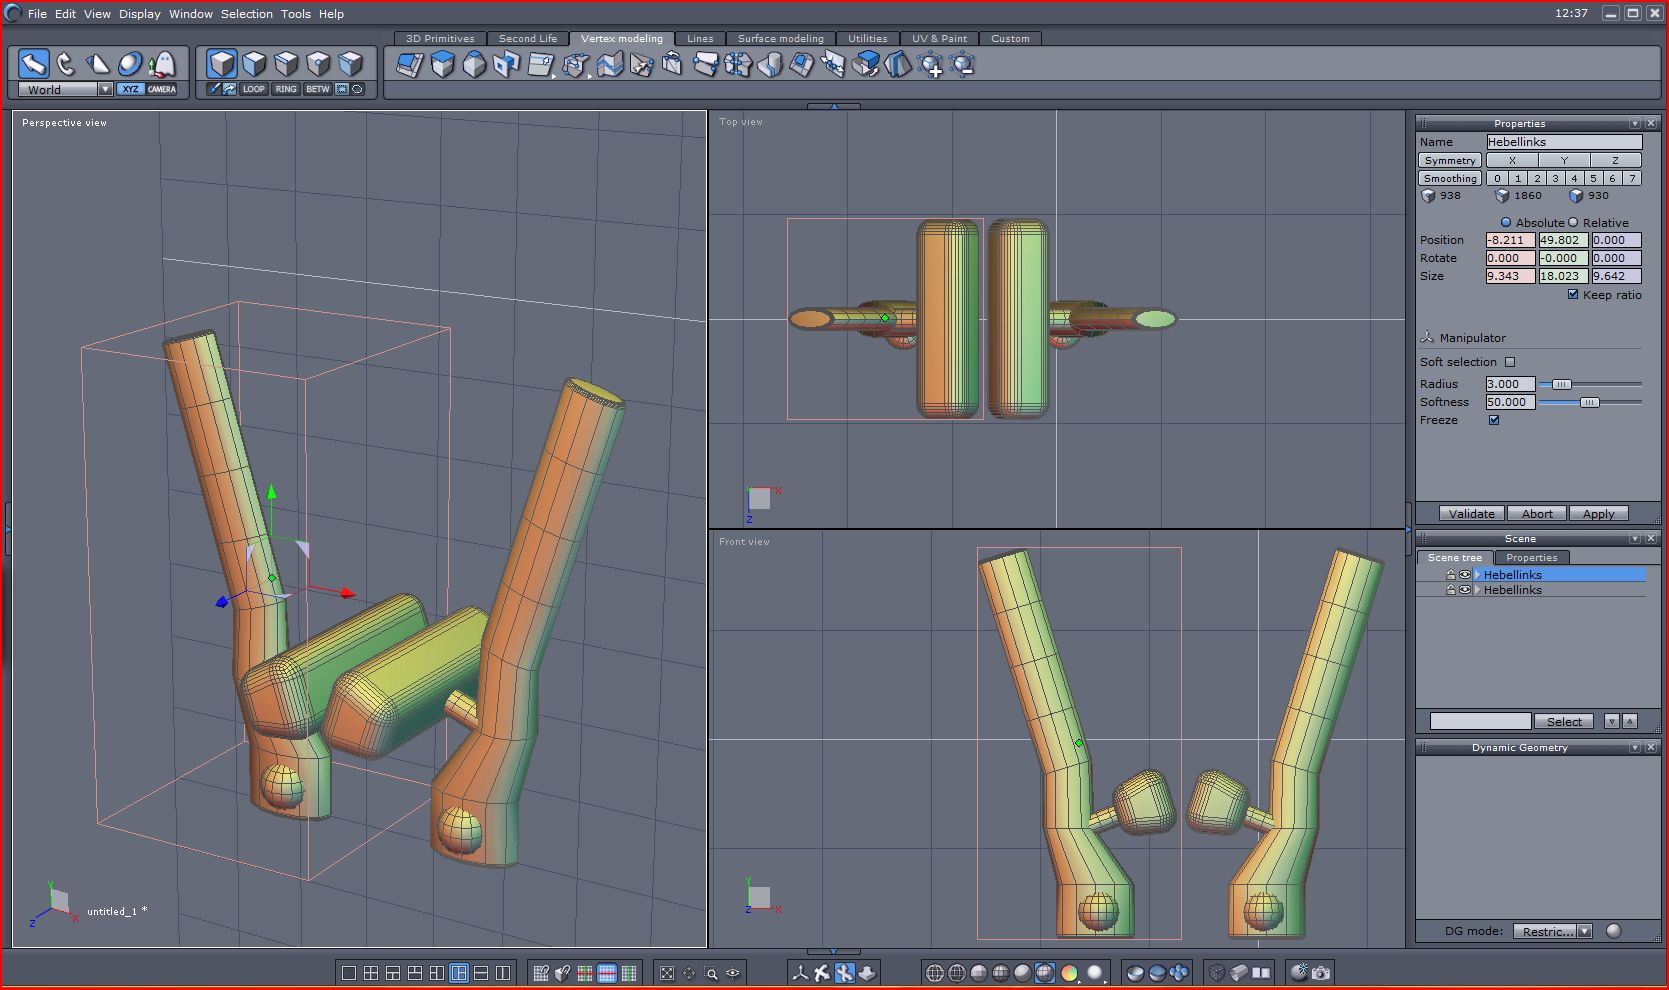Switch to four-viewport layout

click(x=371, y=972)
